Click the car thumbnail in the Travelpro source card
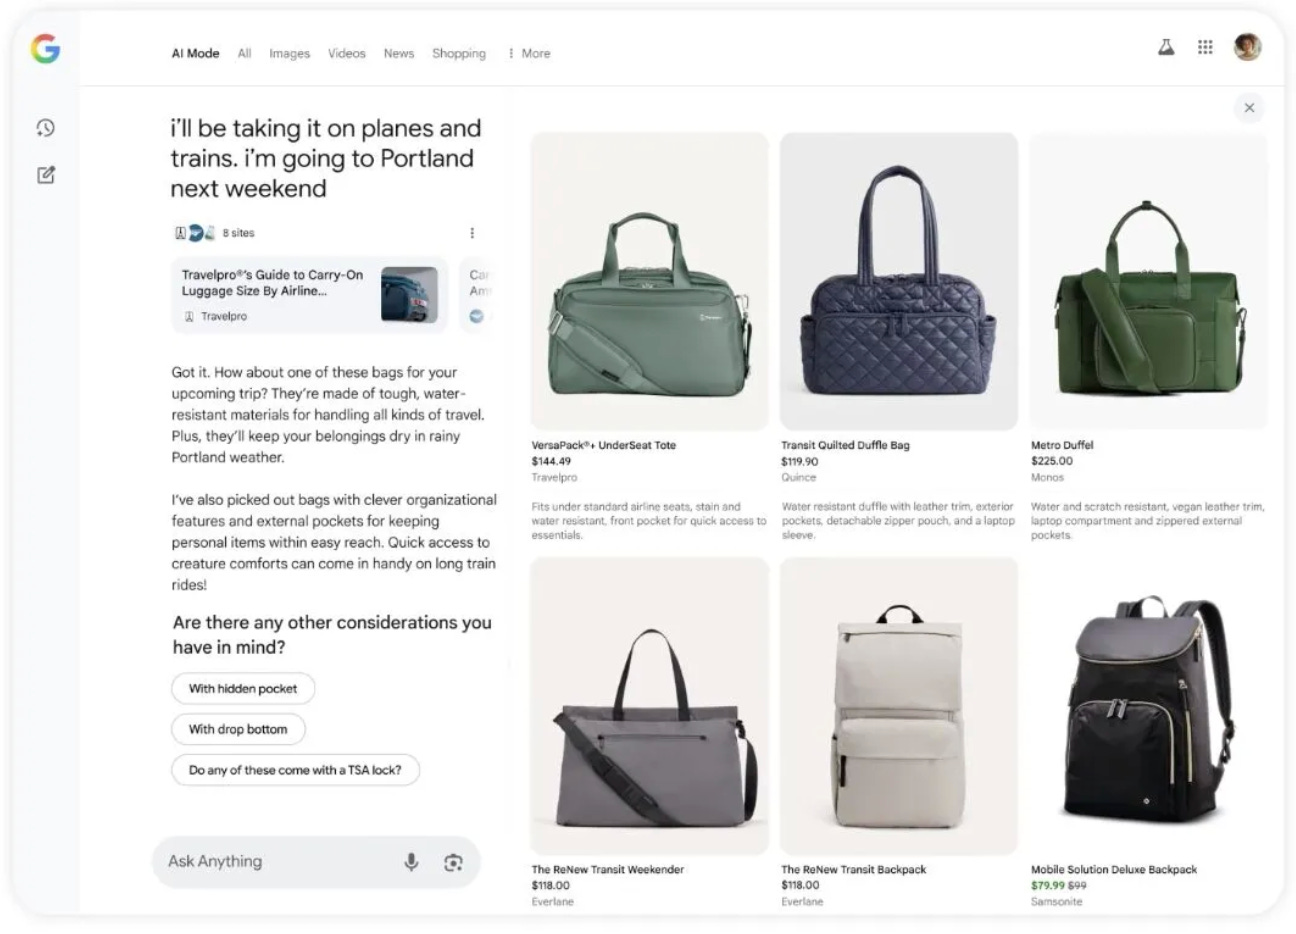 [x=409, y=294]
